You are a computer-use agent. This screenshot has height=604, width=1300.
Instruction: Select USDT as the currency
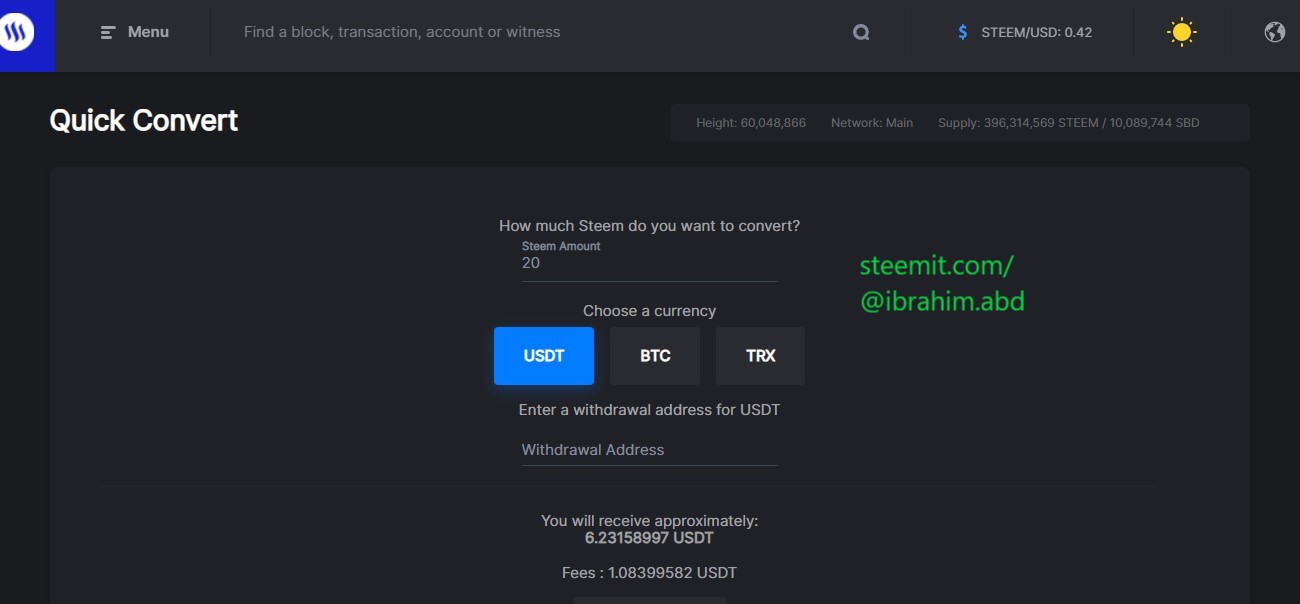[544, 356]
